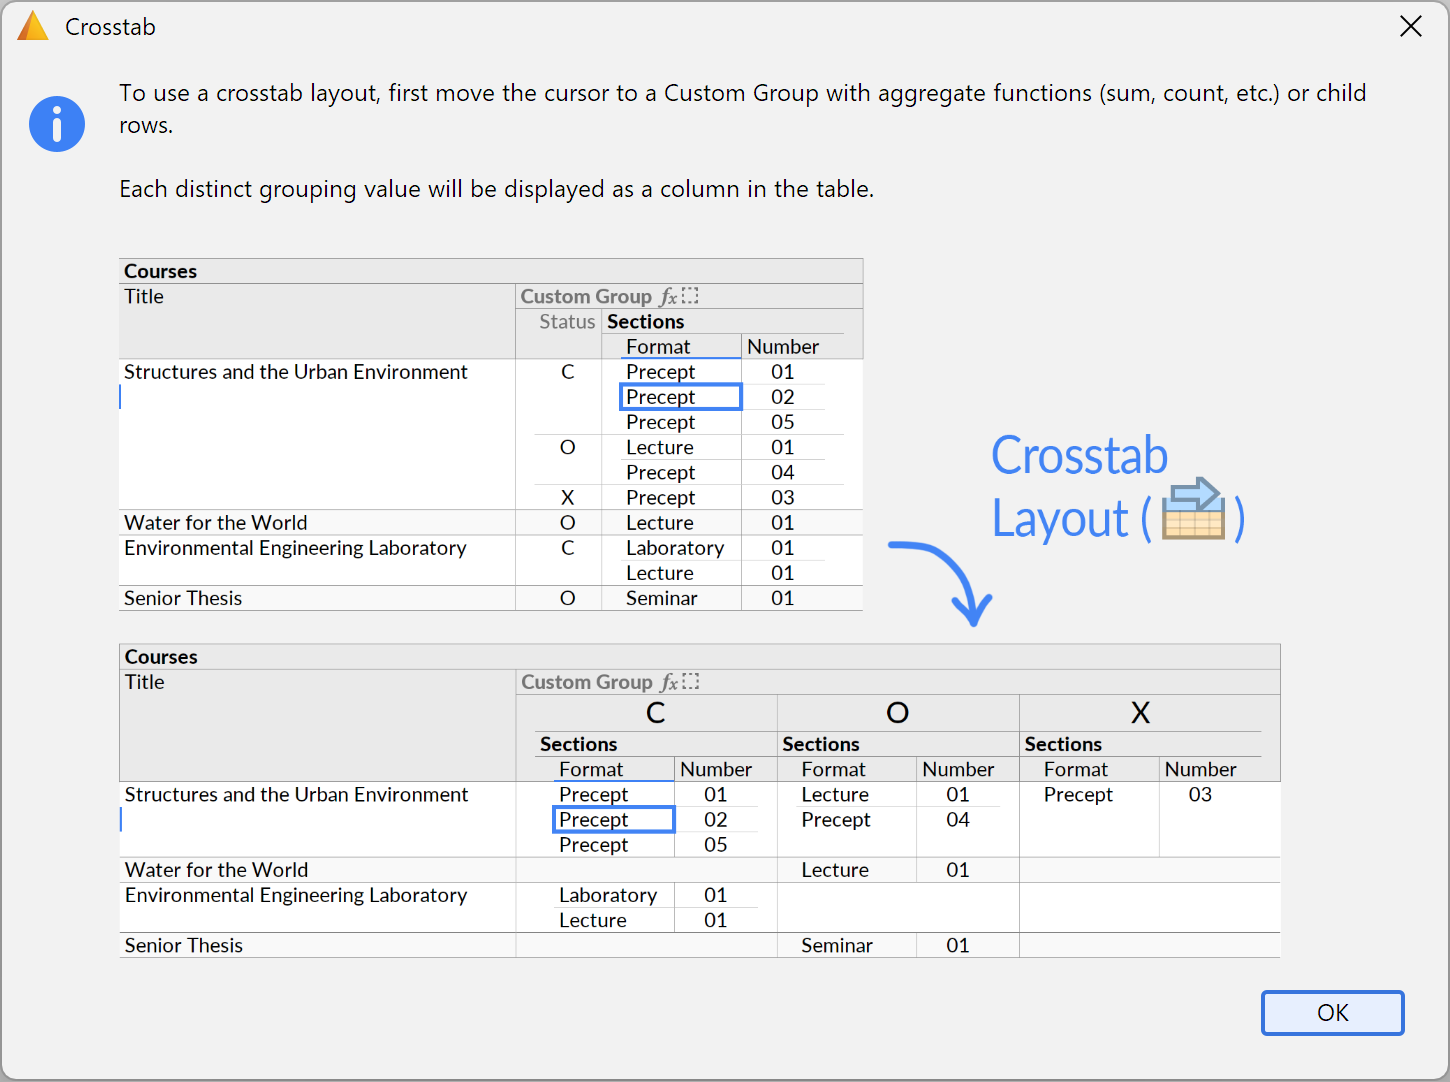Click the fx icon in the top table
This screenshot has height=1082, width=1450.
(x=668, y=297)
